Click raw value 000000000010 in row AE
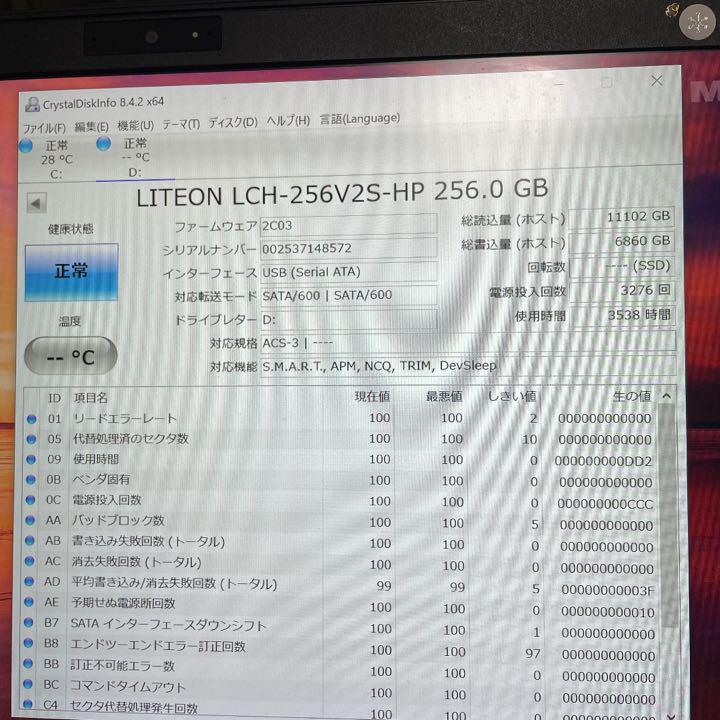The height and width of the screenshot is (720, 720). coord(608,612)
